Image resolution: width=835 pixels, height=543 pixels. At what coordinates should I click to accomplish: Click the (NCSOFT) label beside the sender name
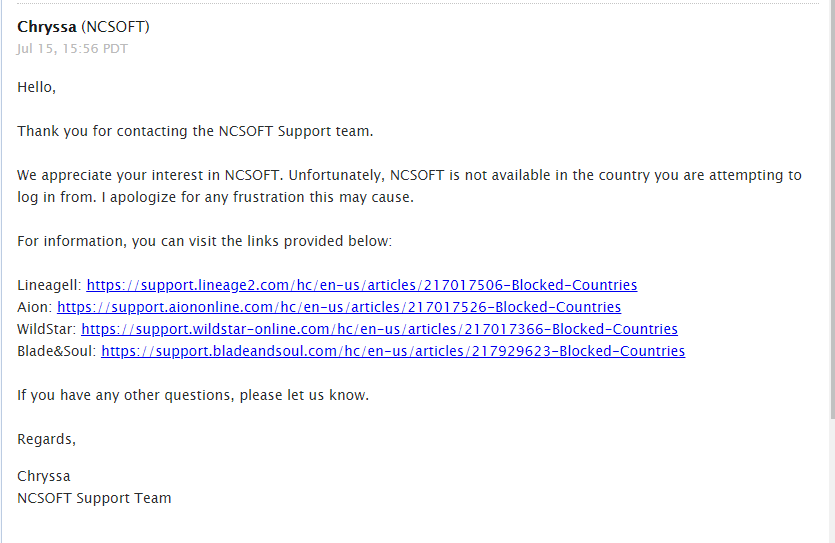(x=115, y=27)
